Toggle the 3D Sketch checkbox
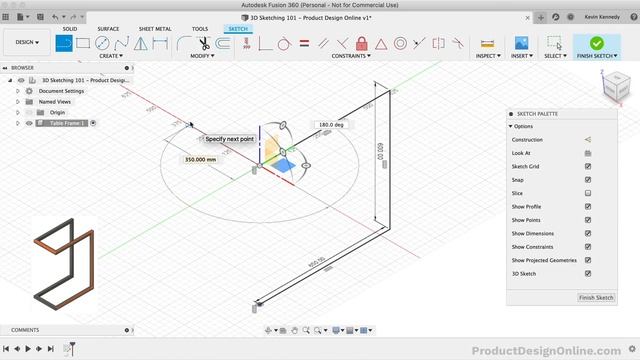Screen dimensions: 640x360 pos(588,273)
